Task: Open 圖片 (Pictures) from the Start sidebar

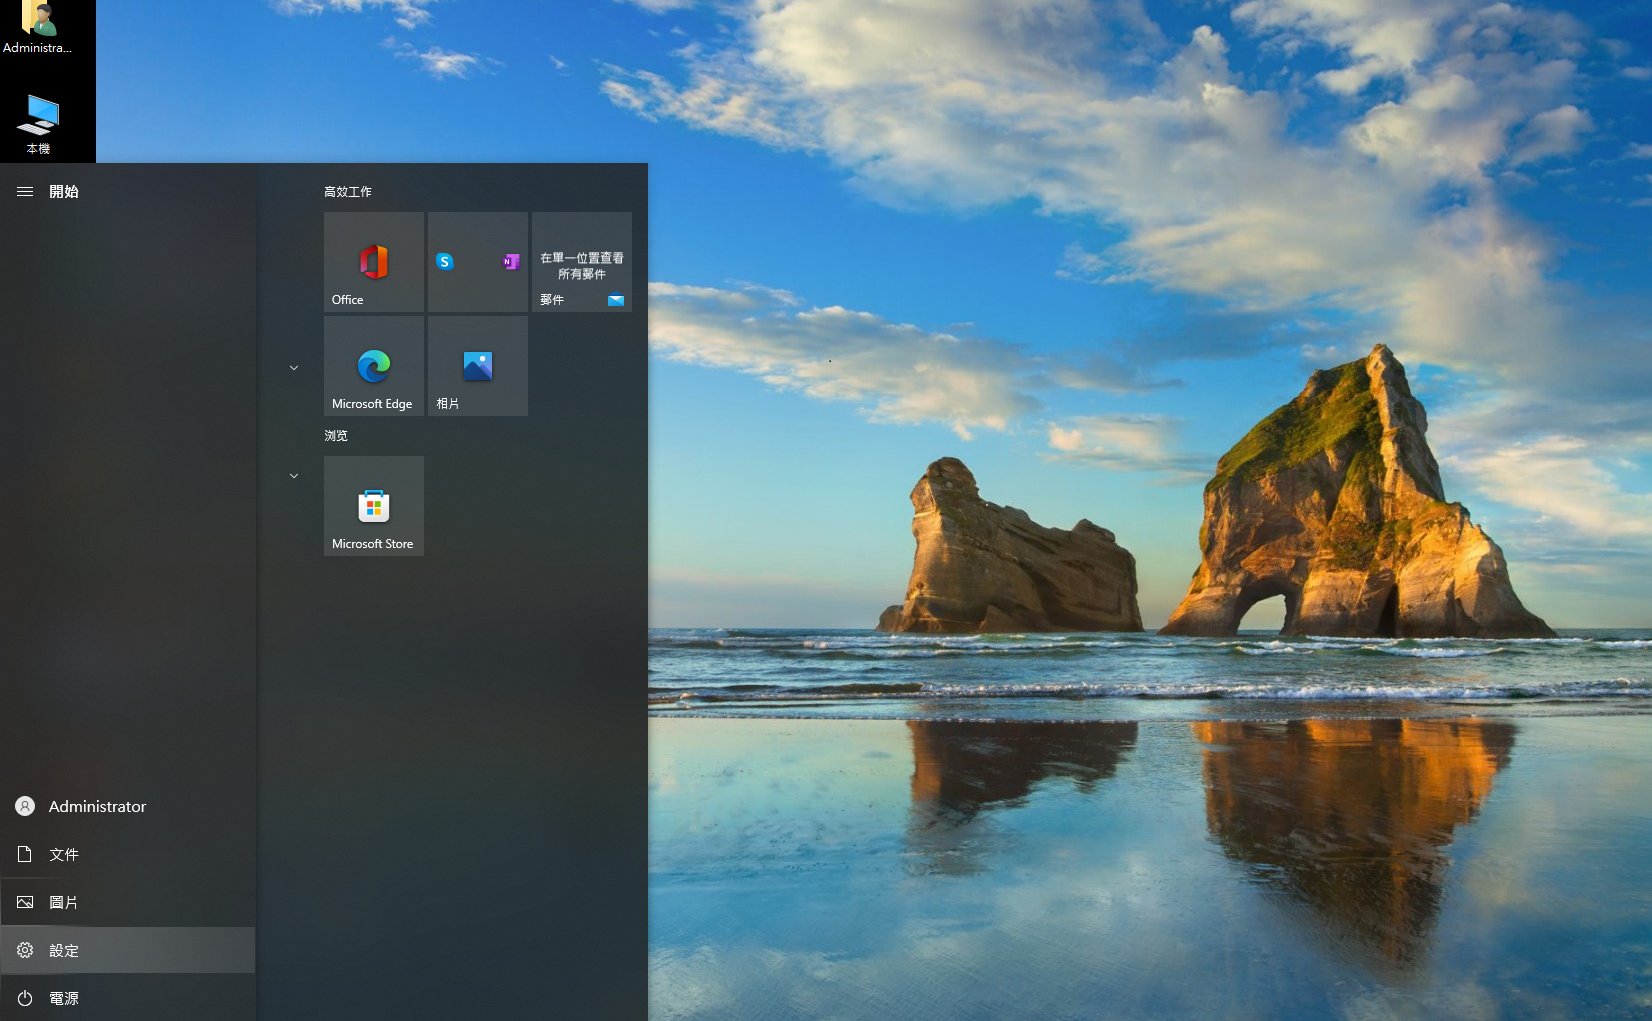Action: 64,902
